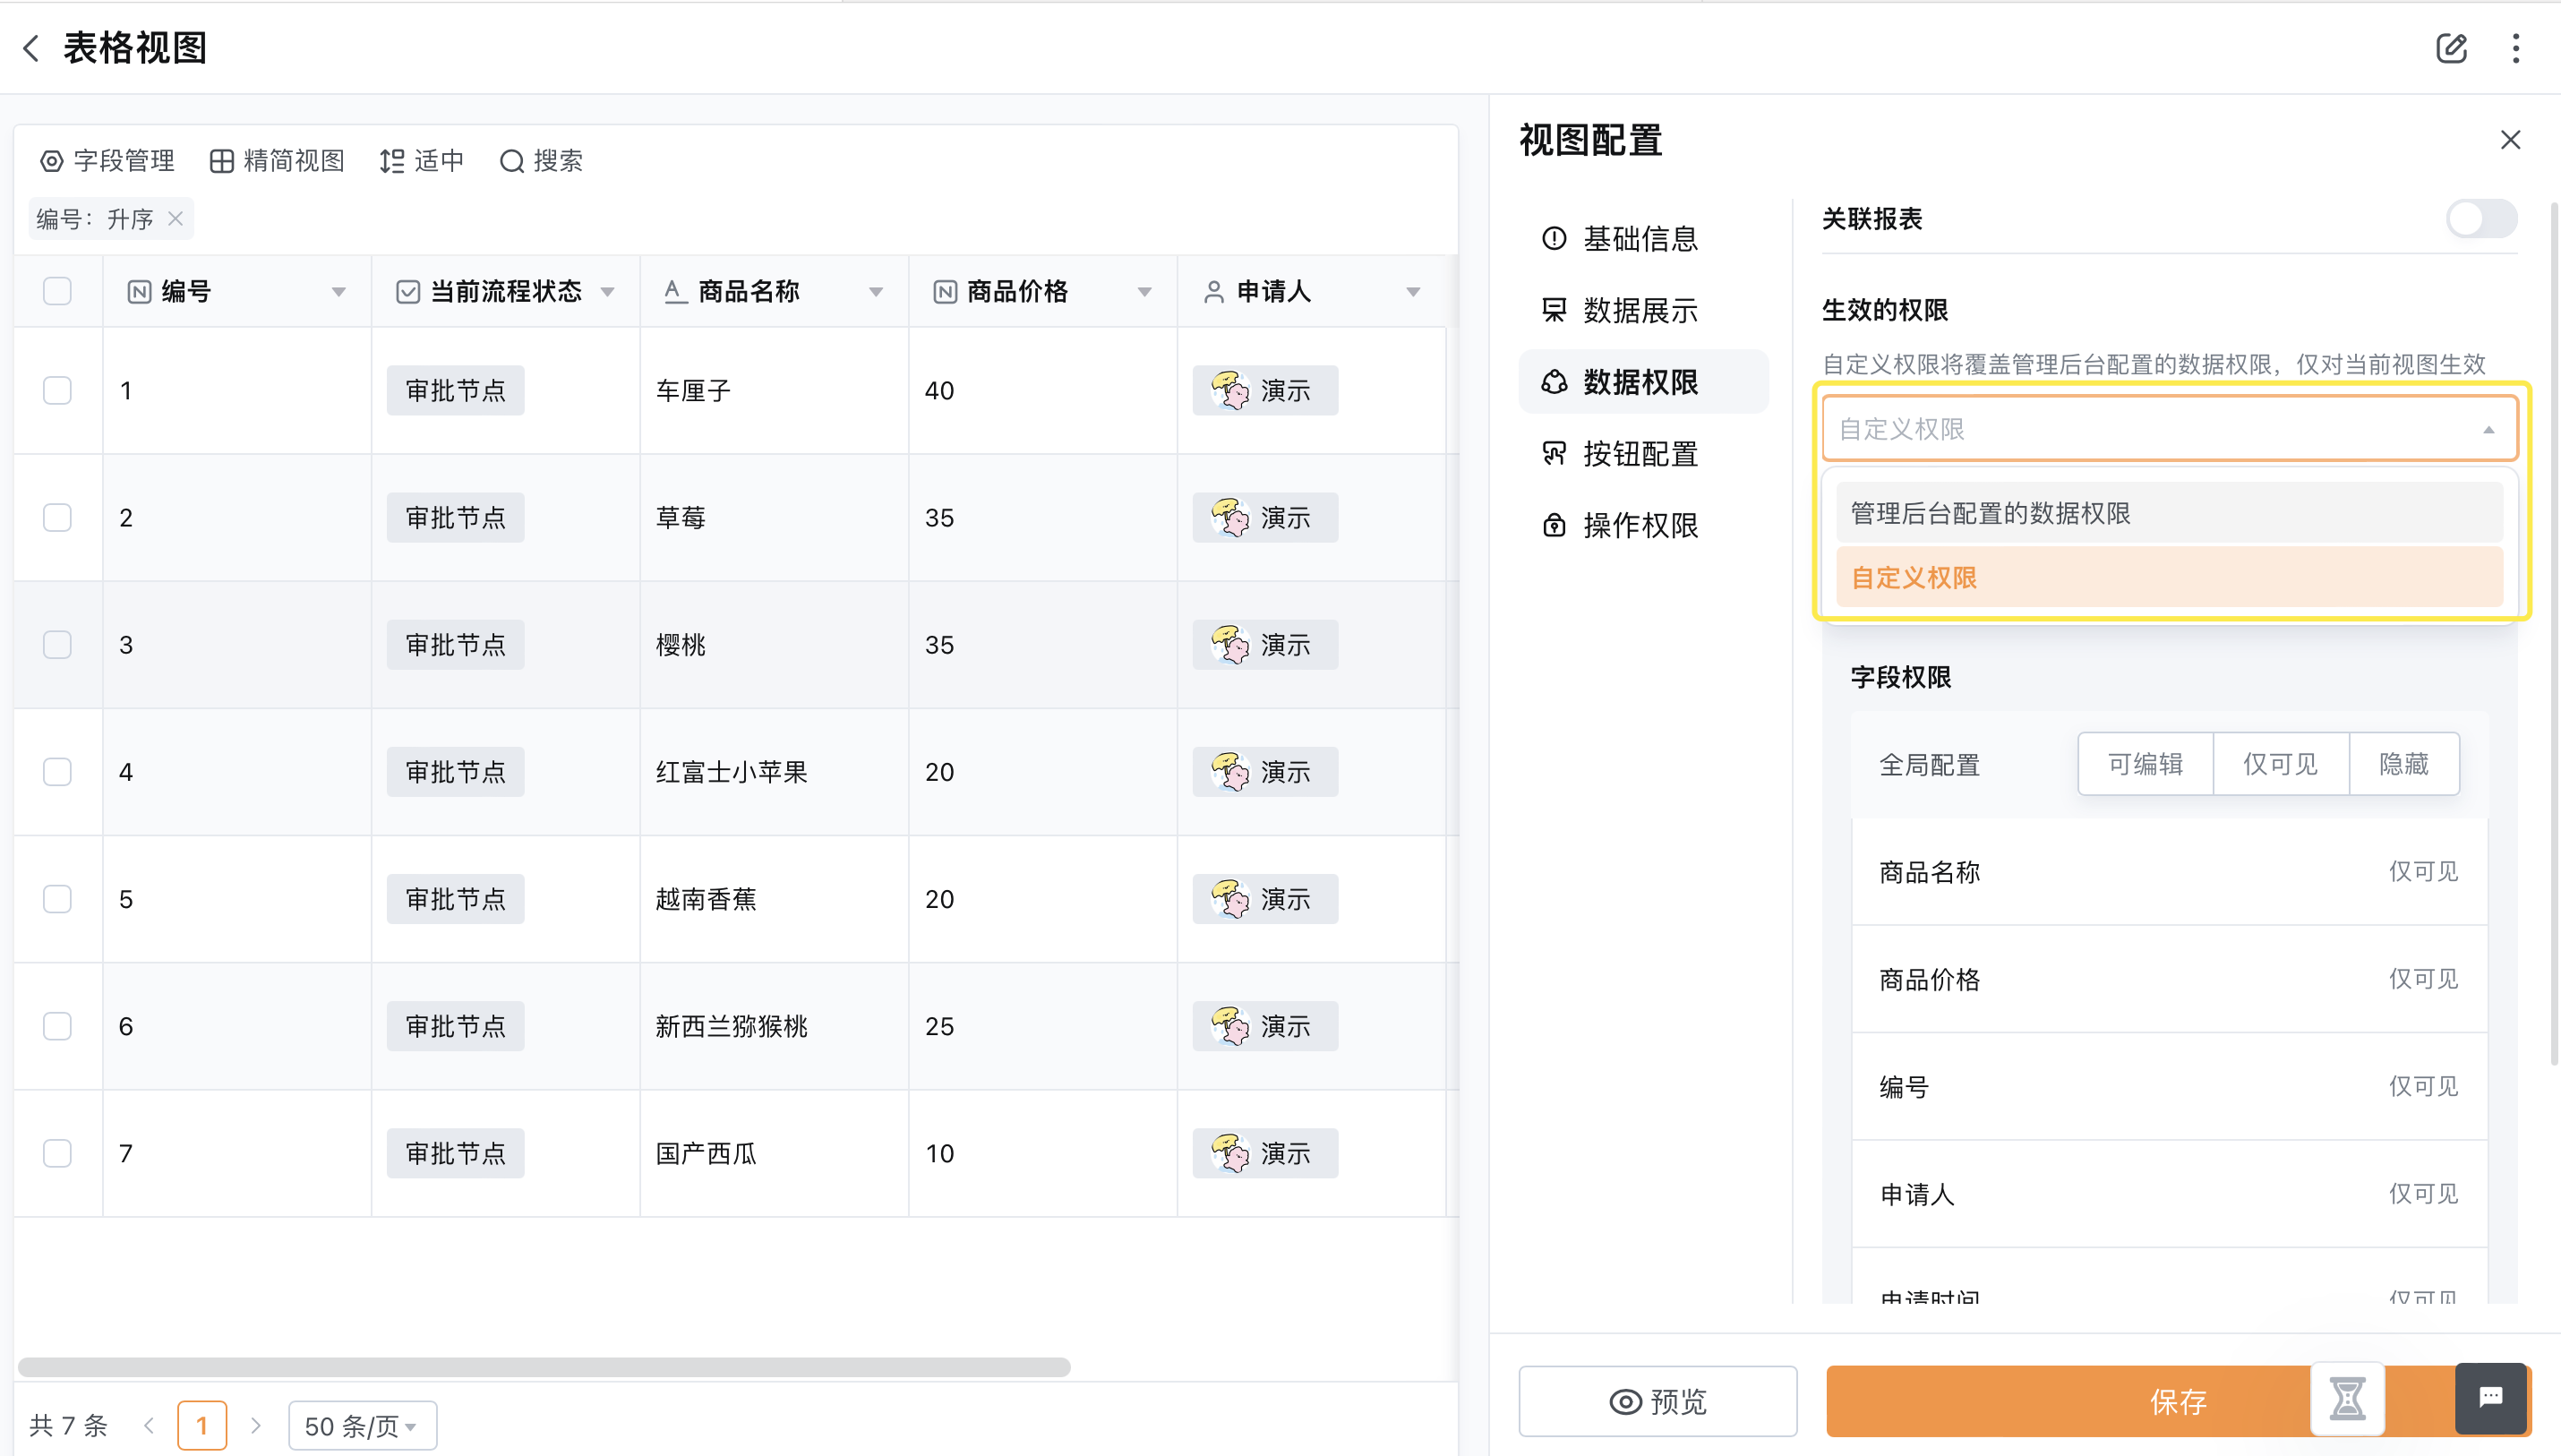Expand the 当前流程状态 column dropdown arrow
Image resolution: width=2561 pixels, height=1456 pixels.
tap(608, 292)
